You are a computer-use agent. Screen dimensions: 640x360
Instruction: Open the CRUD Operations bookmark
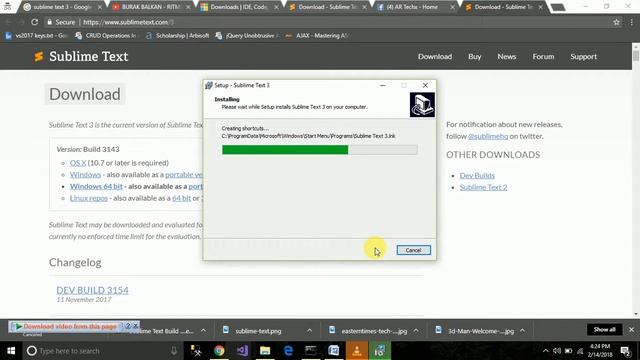coord(105,36)
